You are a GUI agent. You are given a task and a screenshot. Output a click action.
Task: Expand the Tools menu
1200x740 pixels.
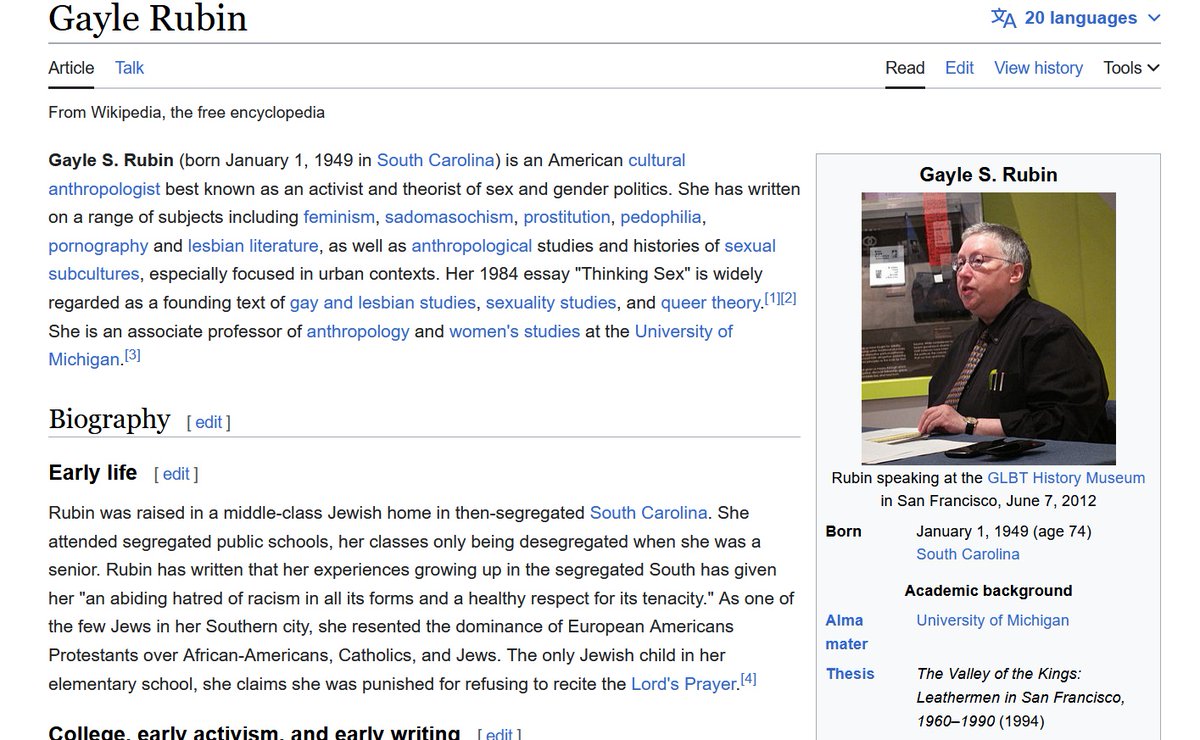[1131, 68]
